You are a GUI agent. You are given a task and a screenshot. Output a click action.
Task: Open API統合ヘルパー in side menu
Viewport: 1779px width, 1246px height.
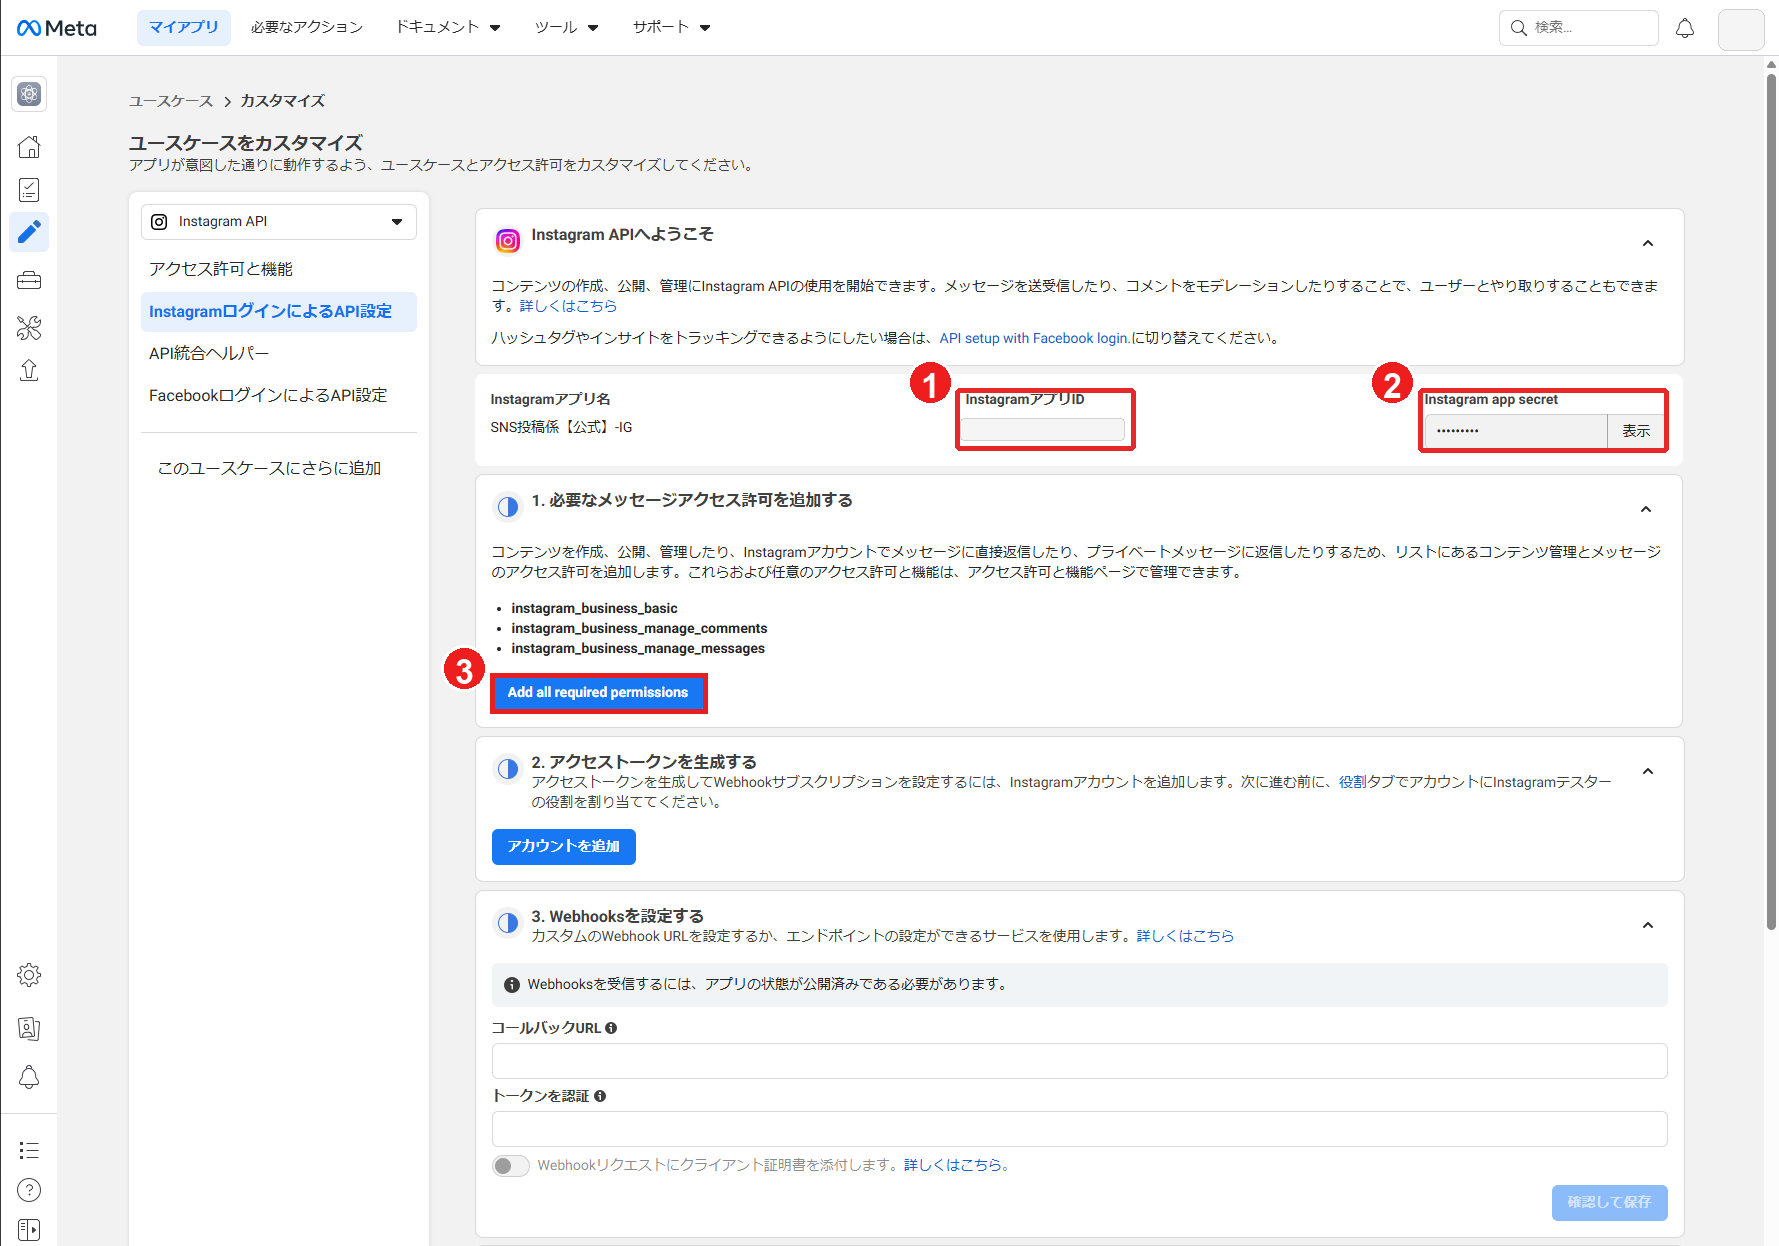(x=209, y=353)
